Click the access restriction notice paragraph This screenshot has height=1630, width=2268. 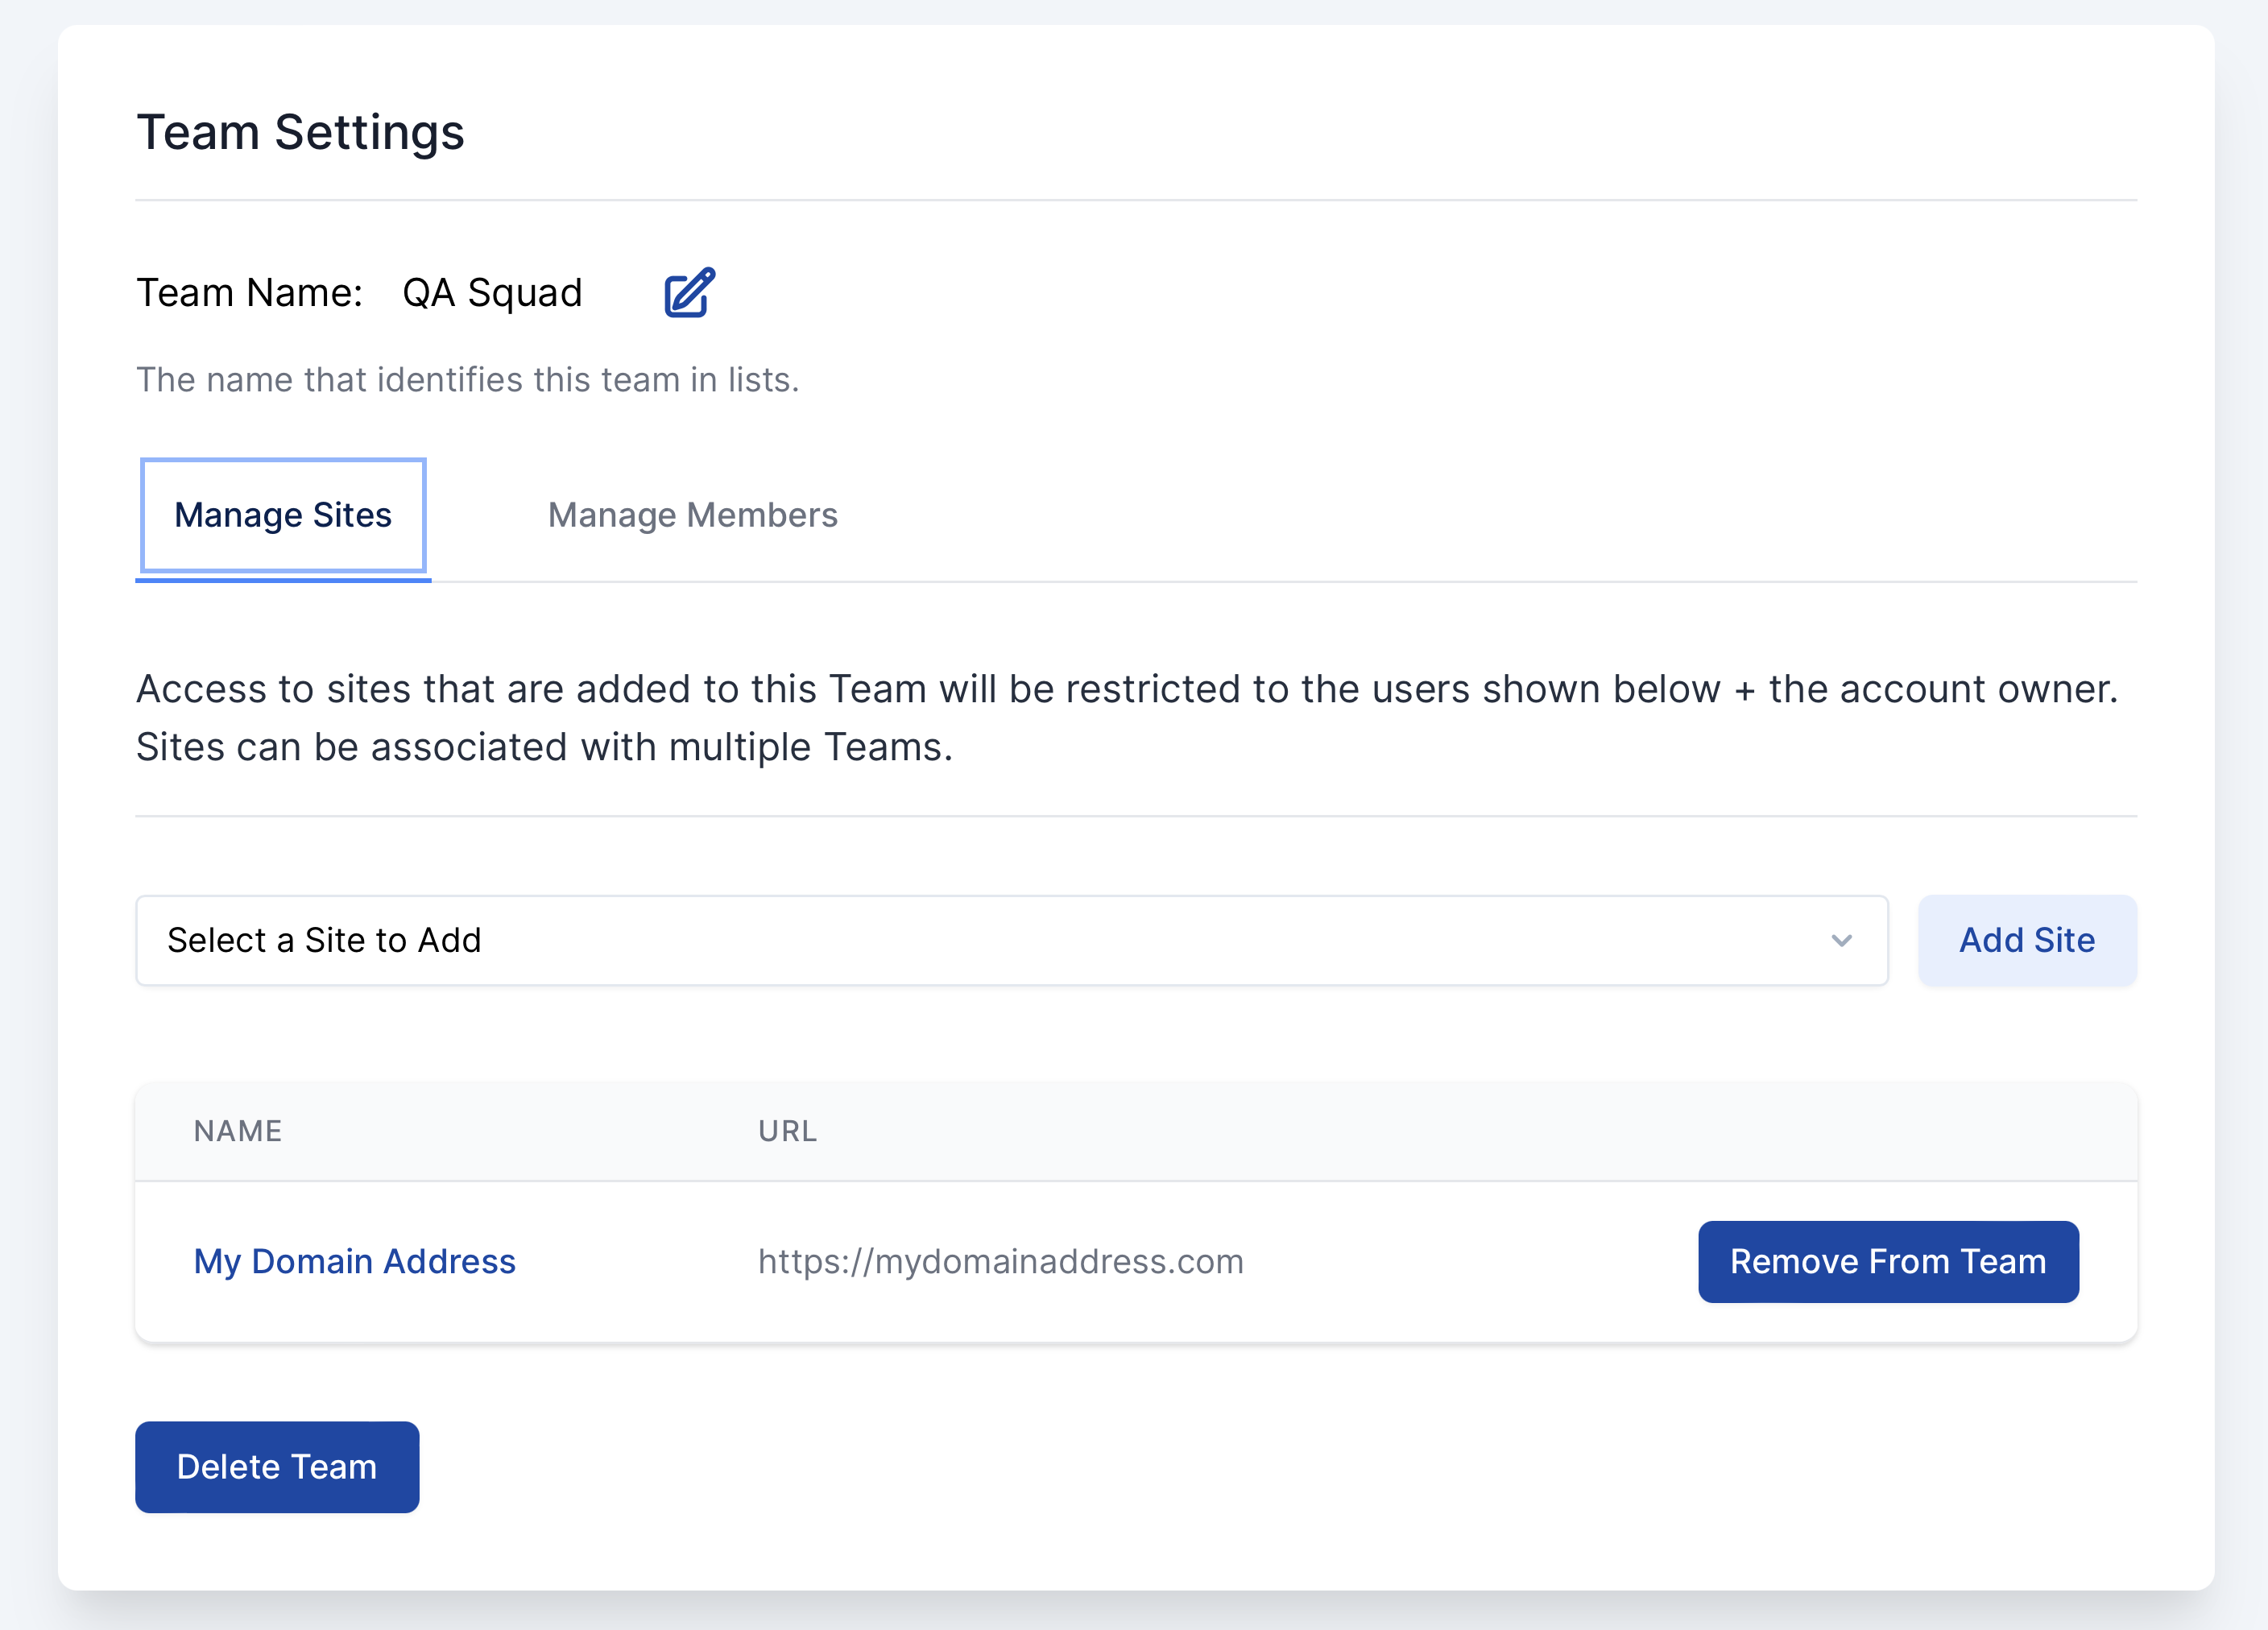1127,689
